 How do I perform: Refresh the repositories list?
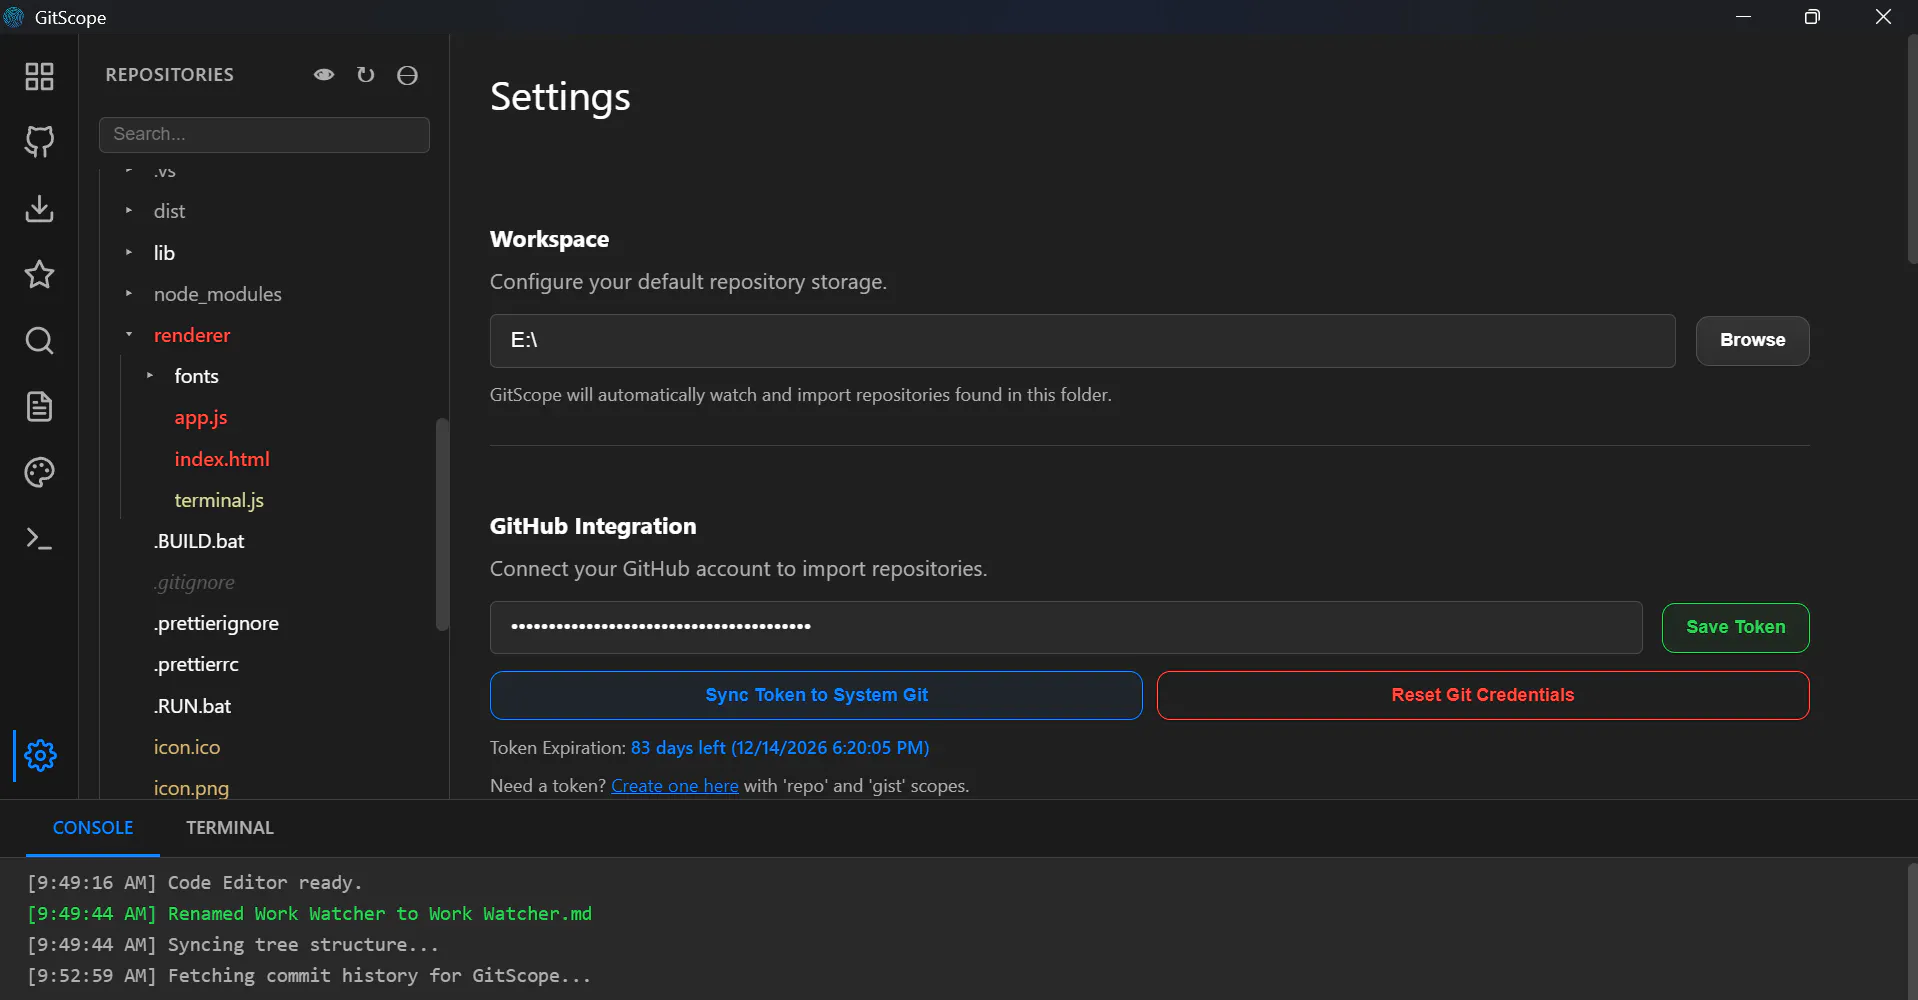(366, 75)
